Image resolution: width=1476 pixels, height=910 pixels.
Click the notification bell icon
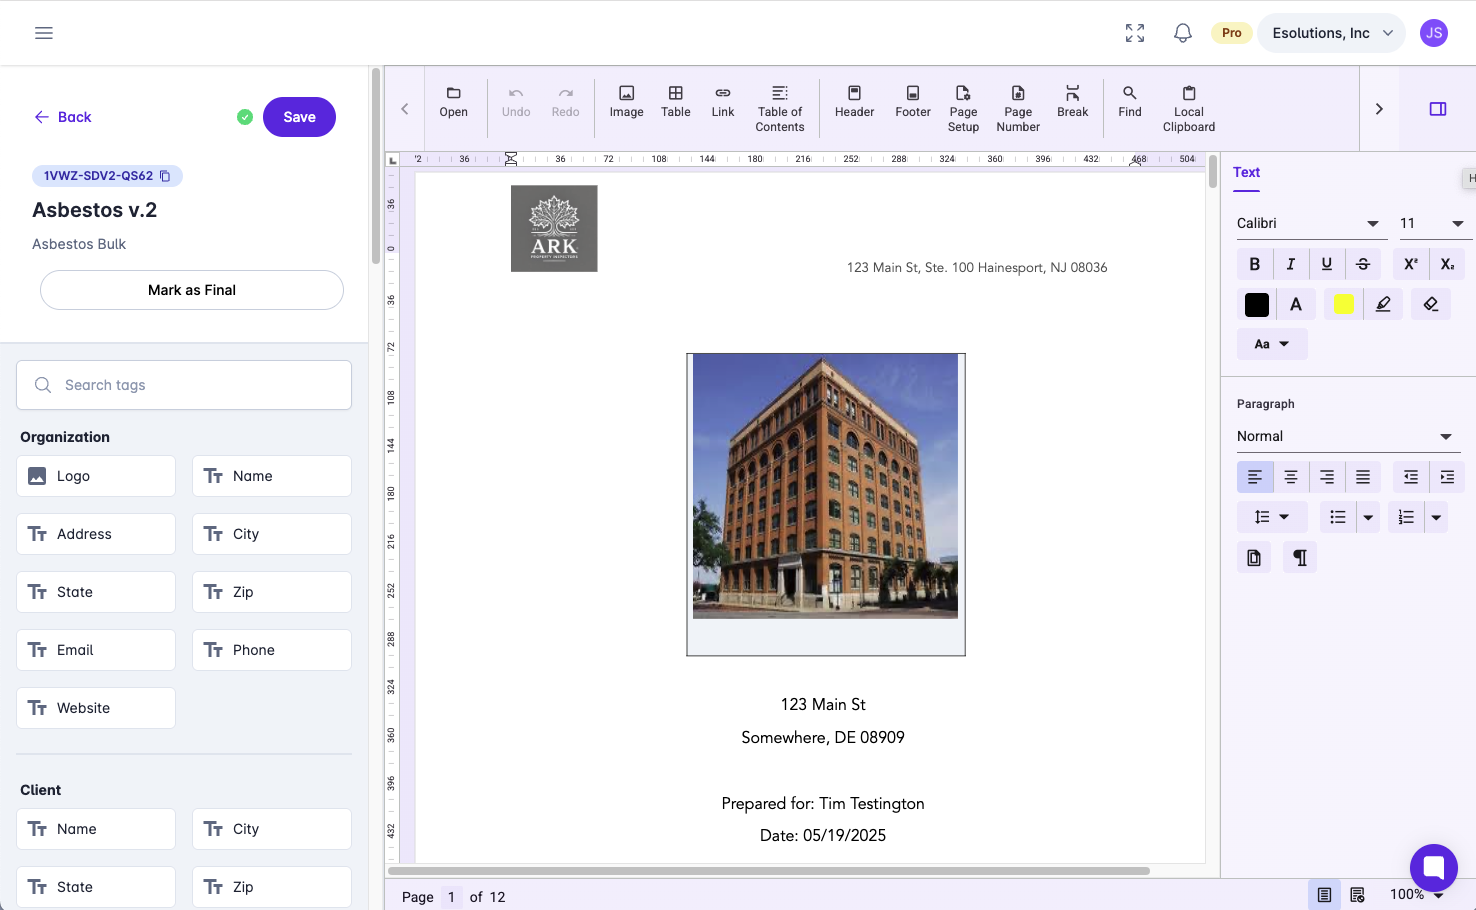point(1182,33)
